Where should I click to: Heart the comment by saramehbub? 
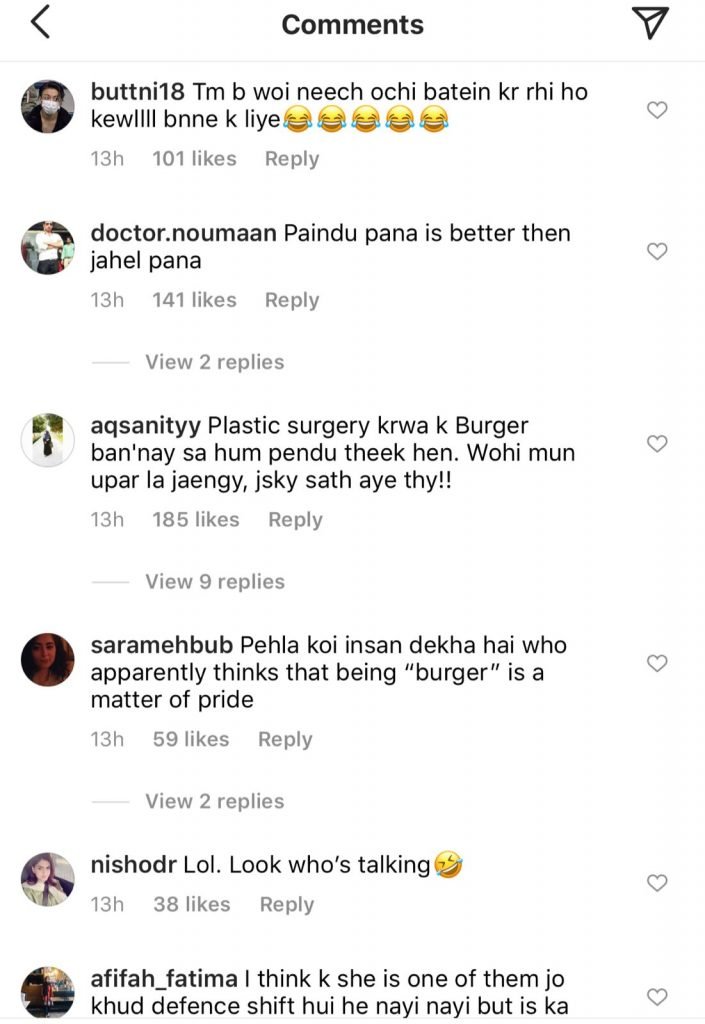click(657, 663)
